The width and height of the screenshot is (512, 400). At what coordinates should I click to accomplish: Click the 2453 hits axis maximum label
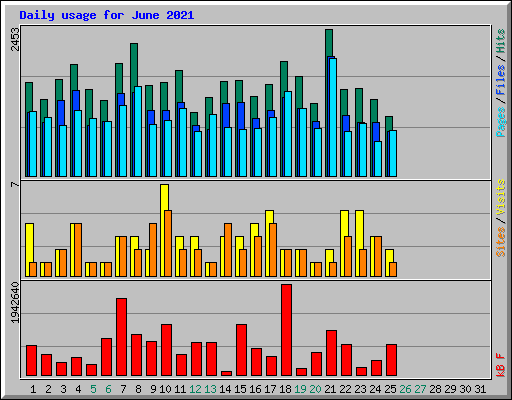[15, 39]
